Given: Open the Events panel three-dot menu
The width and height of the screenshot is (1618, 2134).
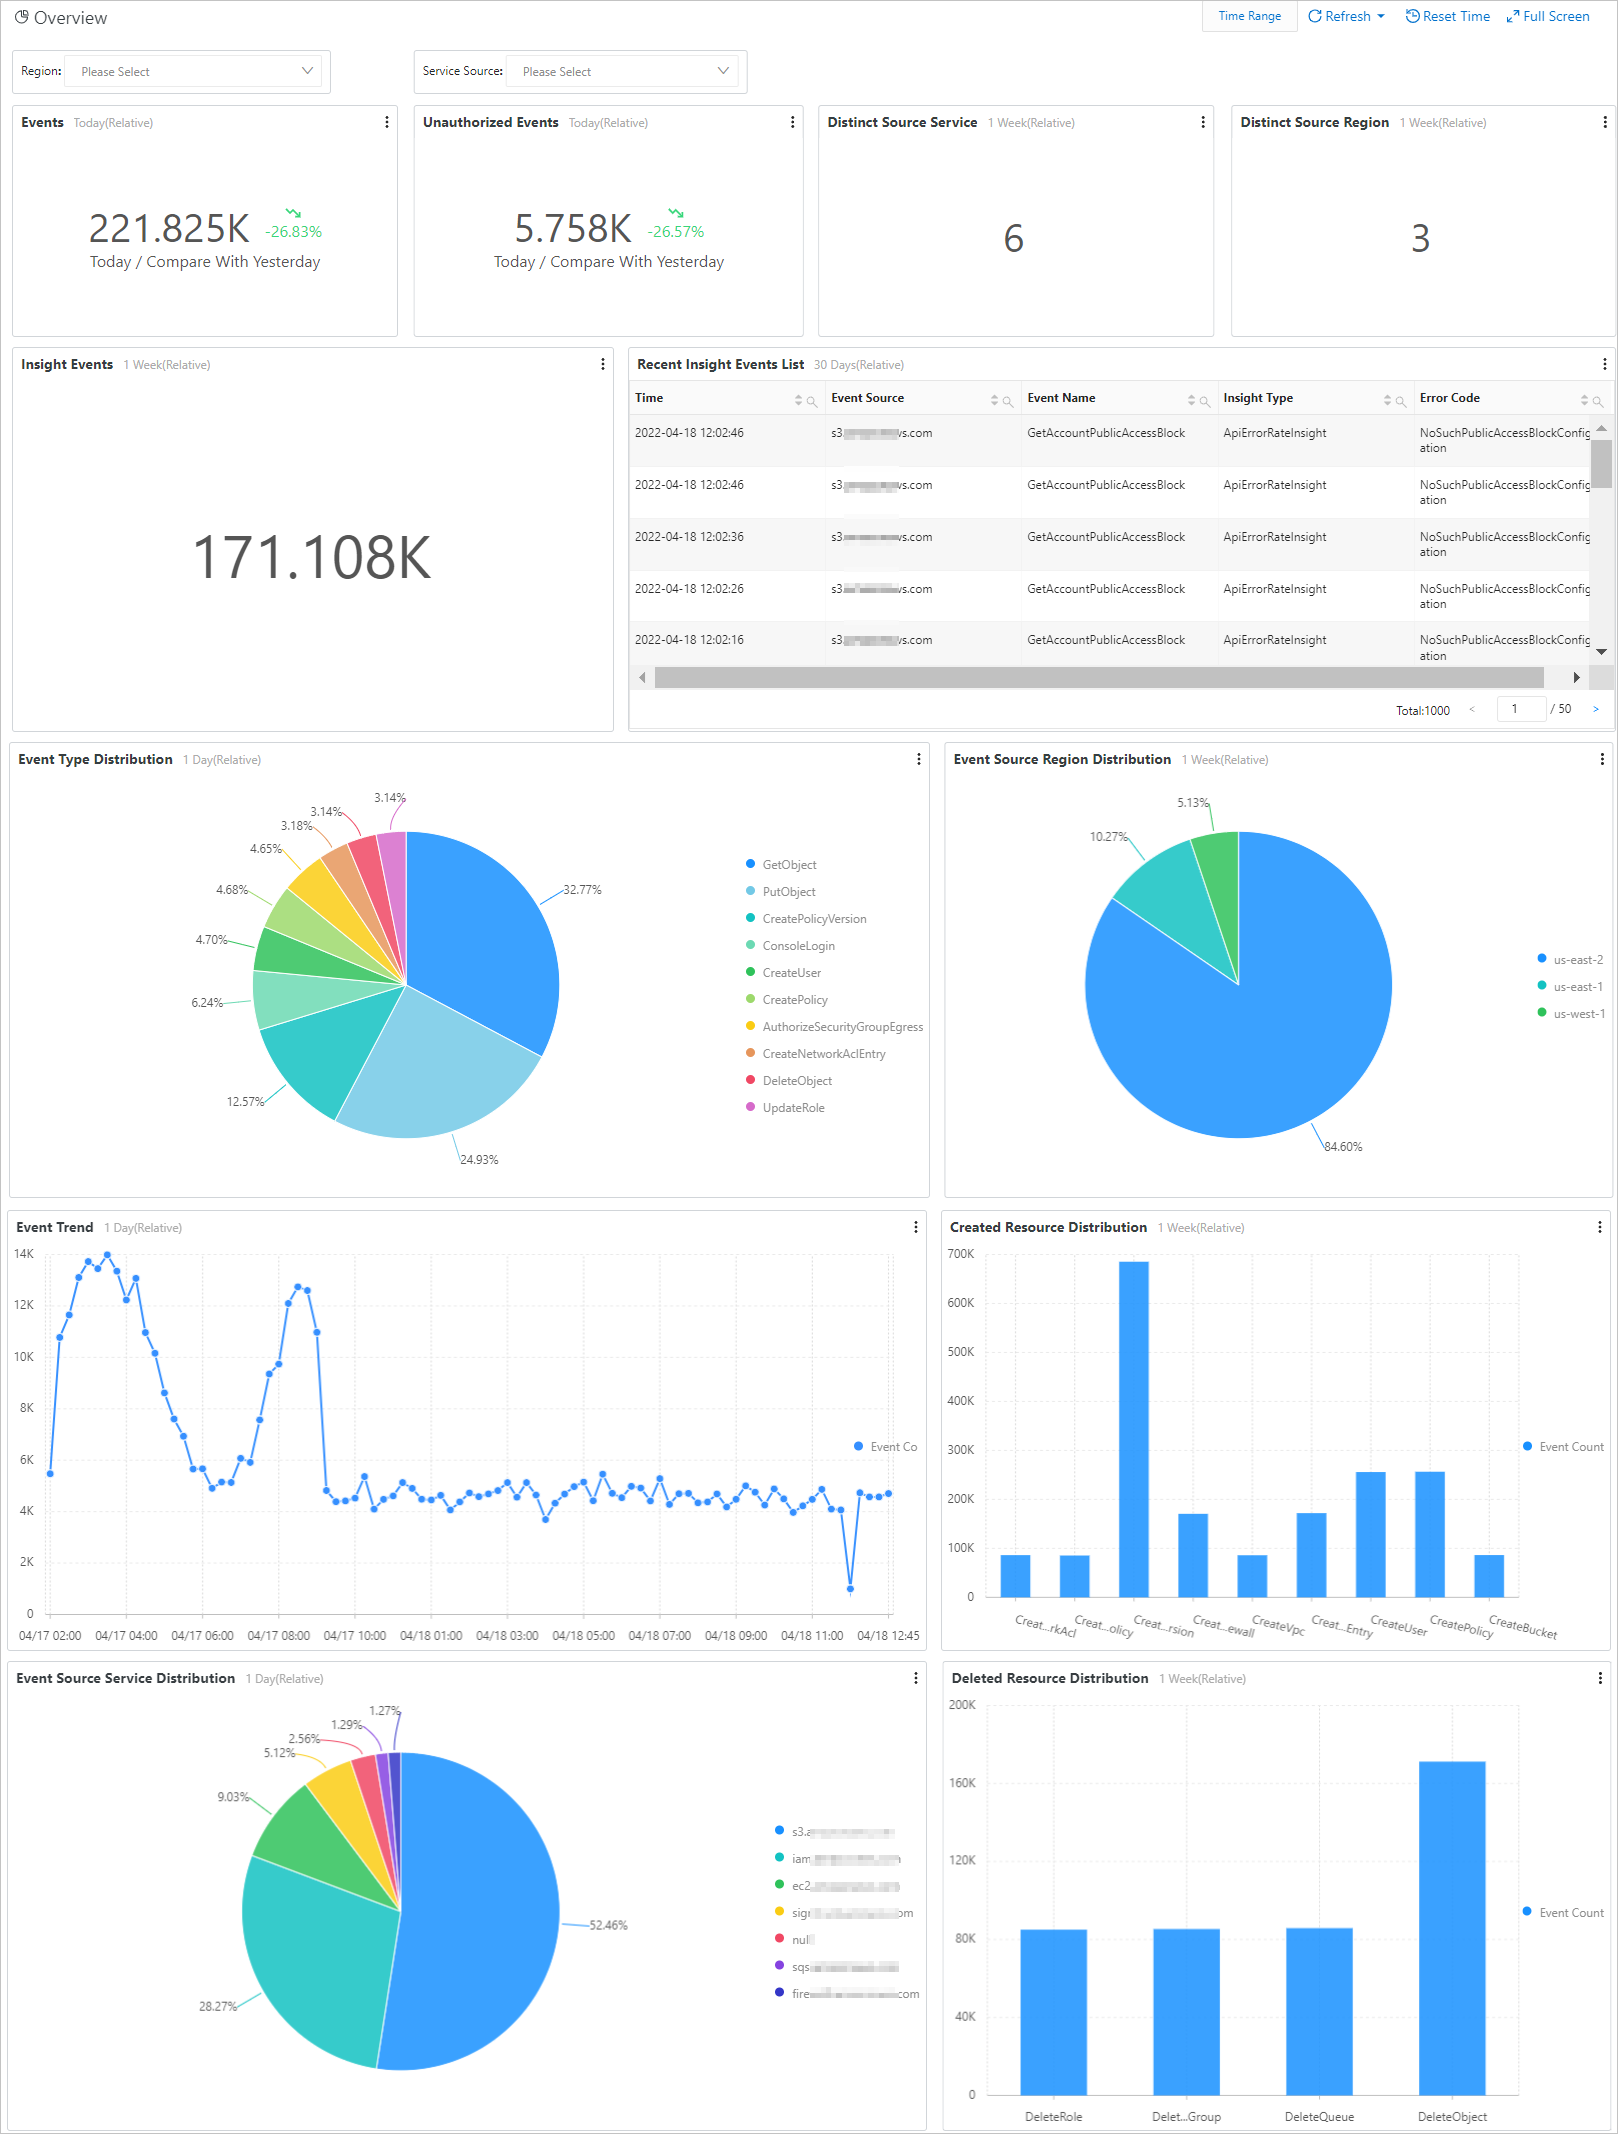Looking at the screenshot, I should click(387, 122).
